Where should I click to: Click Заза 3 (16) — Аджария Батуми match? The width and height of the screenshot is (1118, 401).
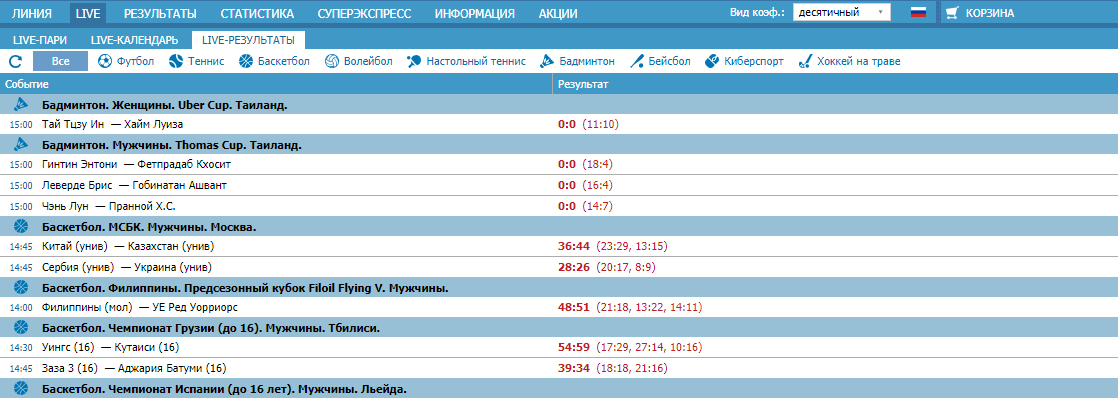(x=134, y=368)
